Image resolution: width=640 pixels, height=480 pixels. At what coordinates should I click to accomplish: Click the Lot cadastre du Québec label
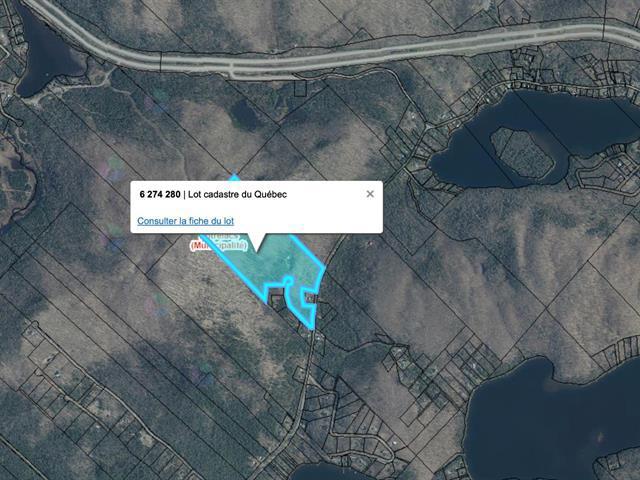(x=238, y=194)
